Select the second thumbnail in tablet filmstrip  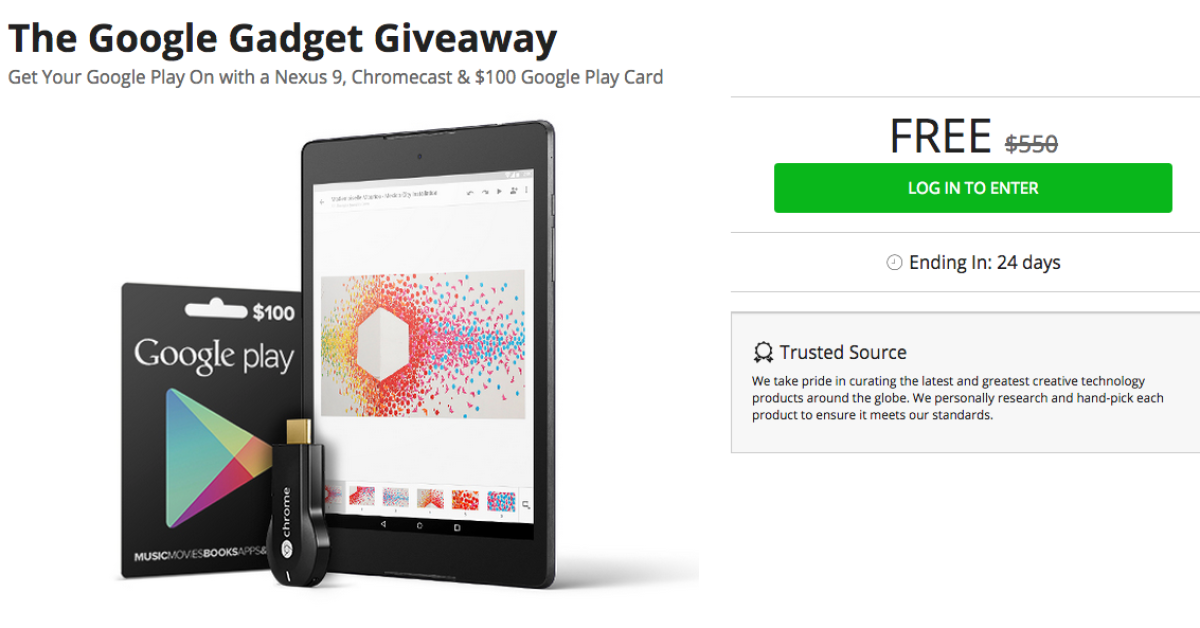361,497
